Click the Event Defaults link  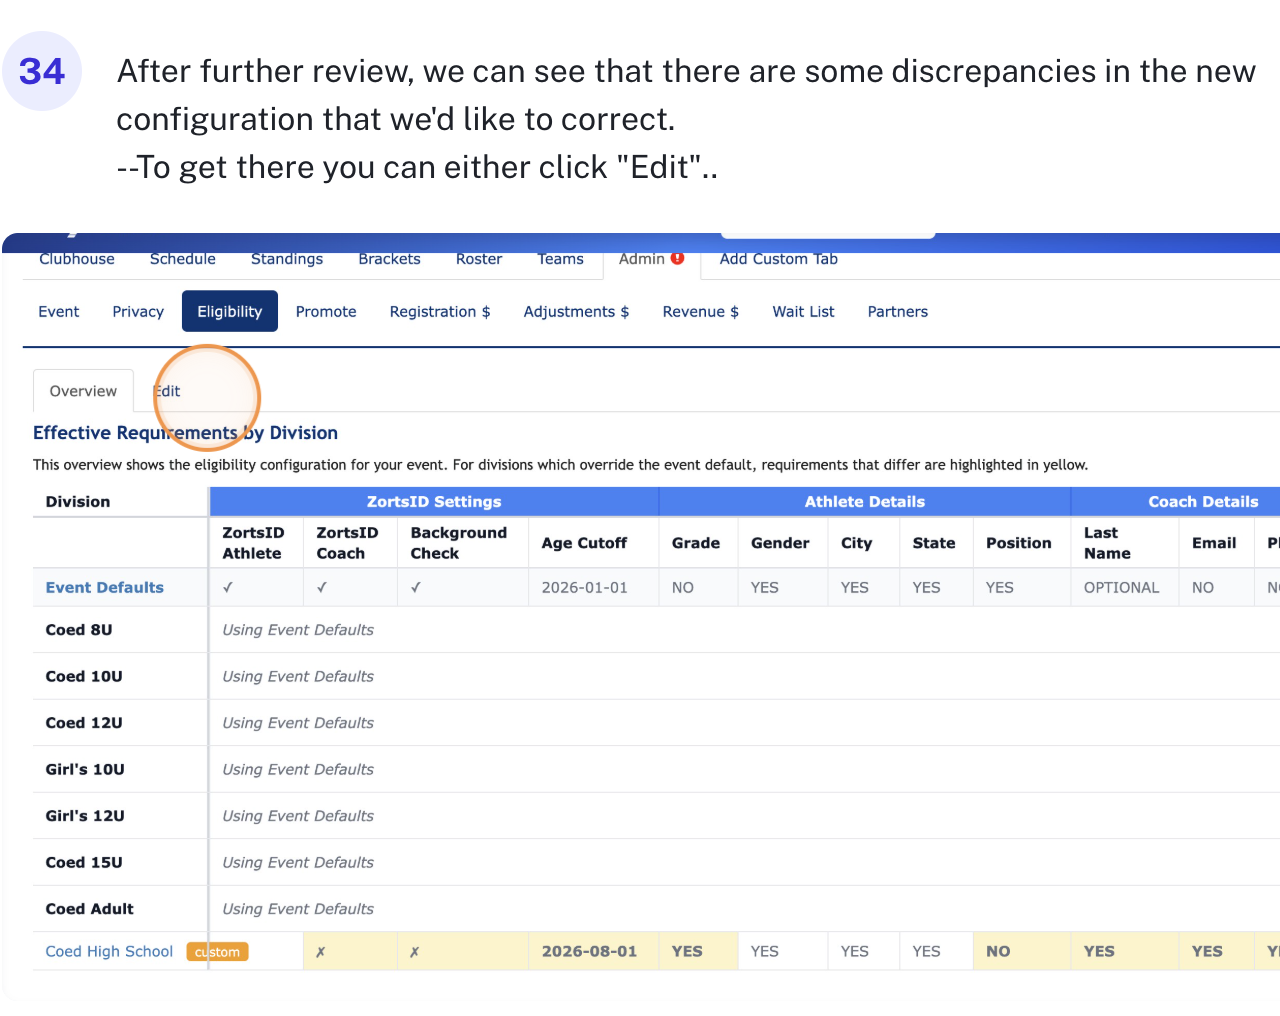click(x=104, y=588)
